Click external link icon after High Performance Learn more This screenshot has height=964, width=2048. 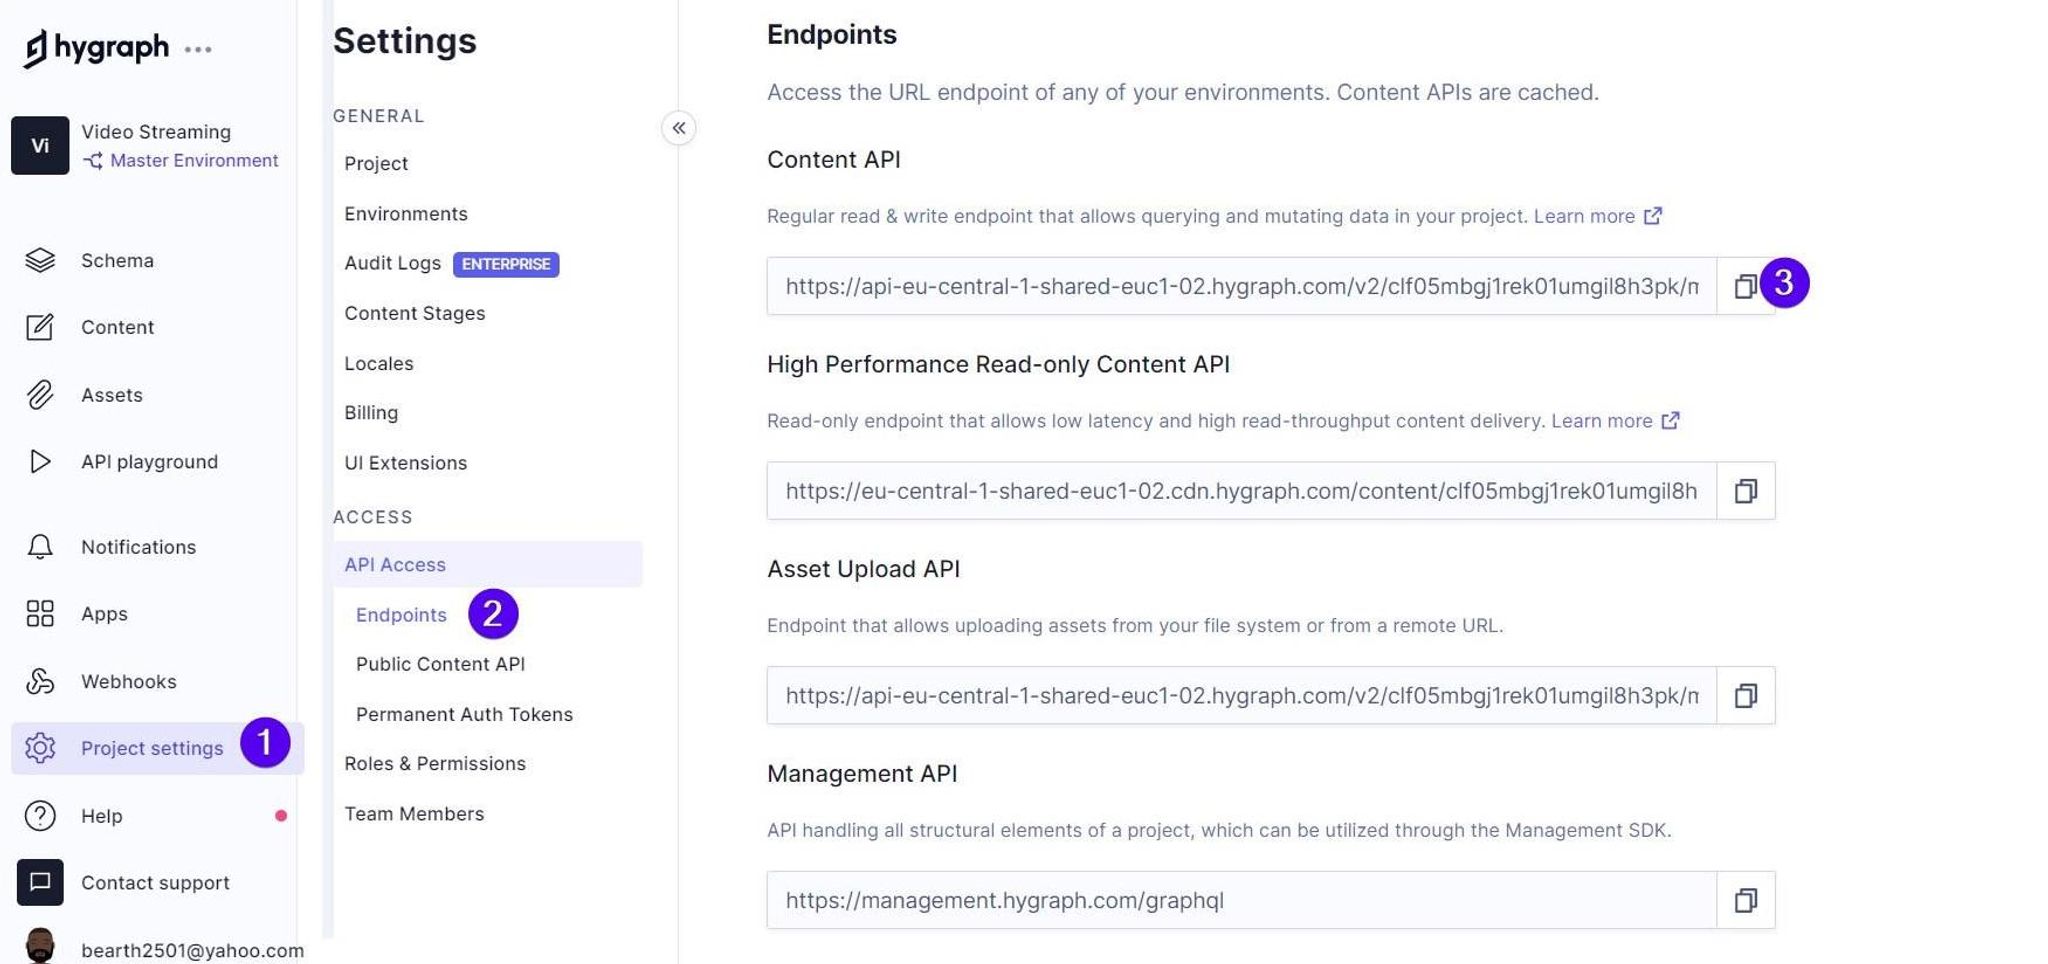1670,420
